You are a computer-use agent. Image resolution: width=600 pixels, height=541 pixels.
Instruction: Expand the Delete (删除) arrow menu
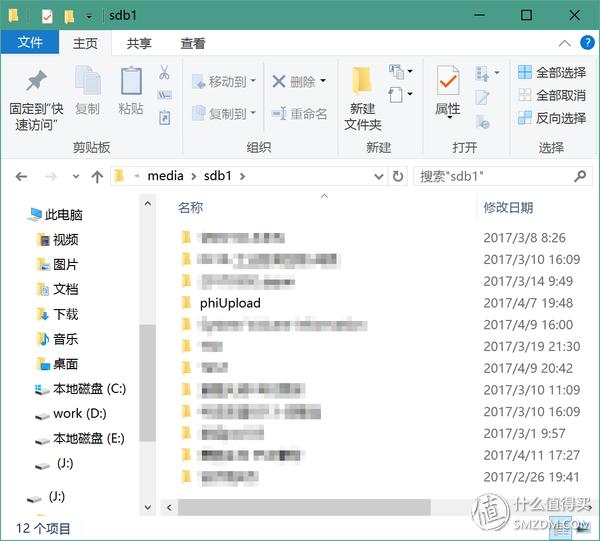tap(323, 81)
